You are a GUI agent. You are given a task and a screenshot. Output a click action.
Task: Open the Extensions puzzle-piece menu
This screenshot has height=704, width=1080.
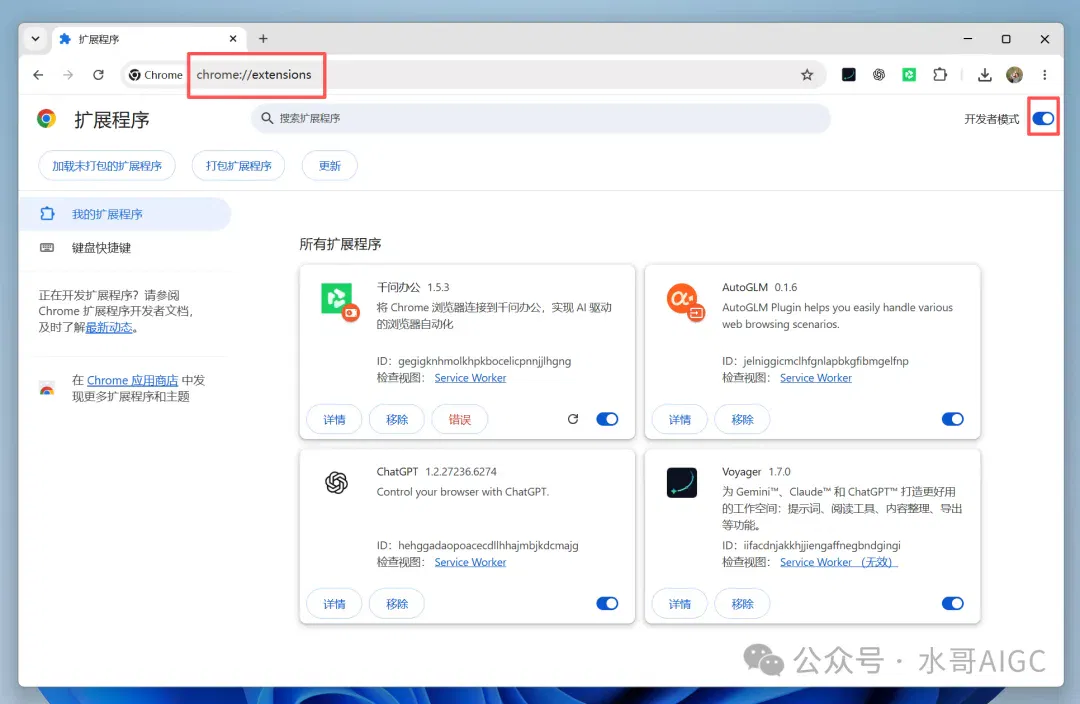(940, 75)
